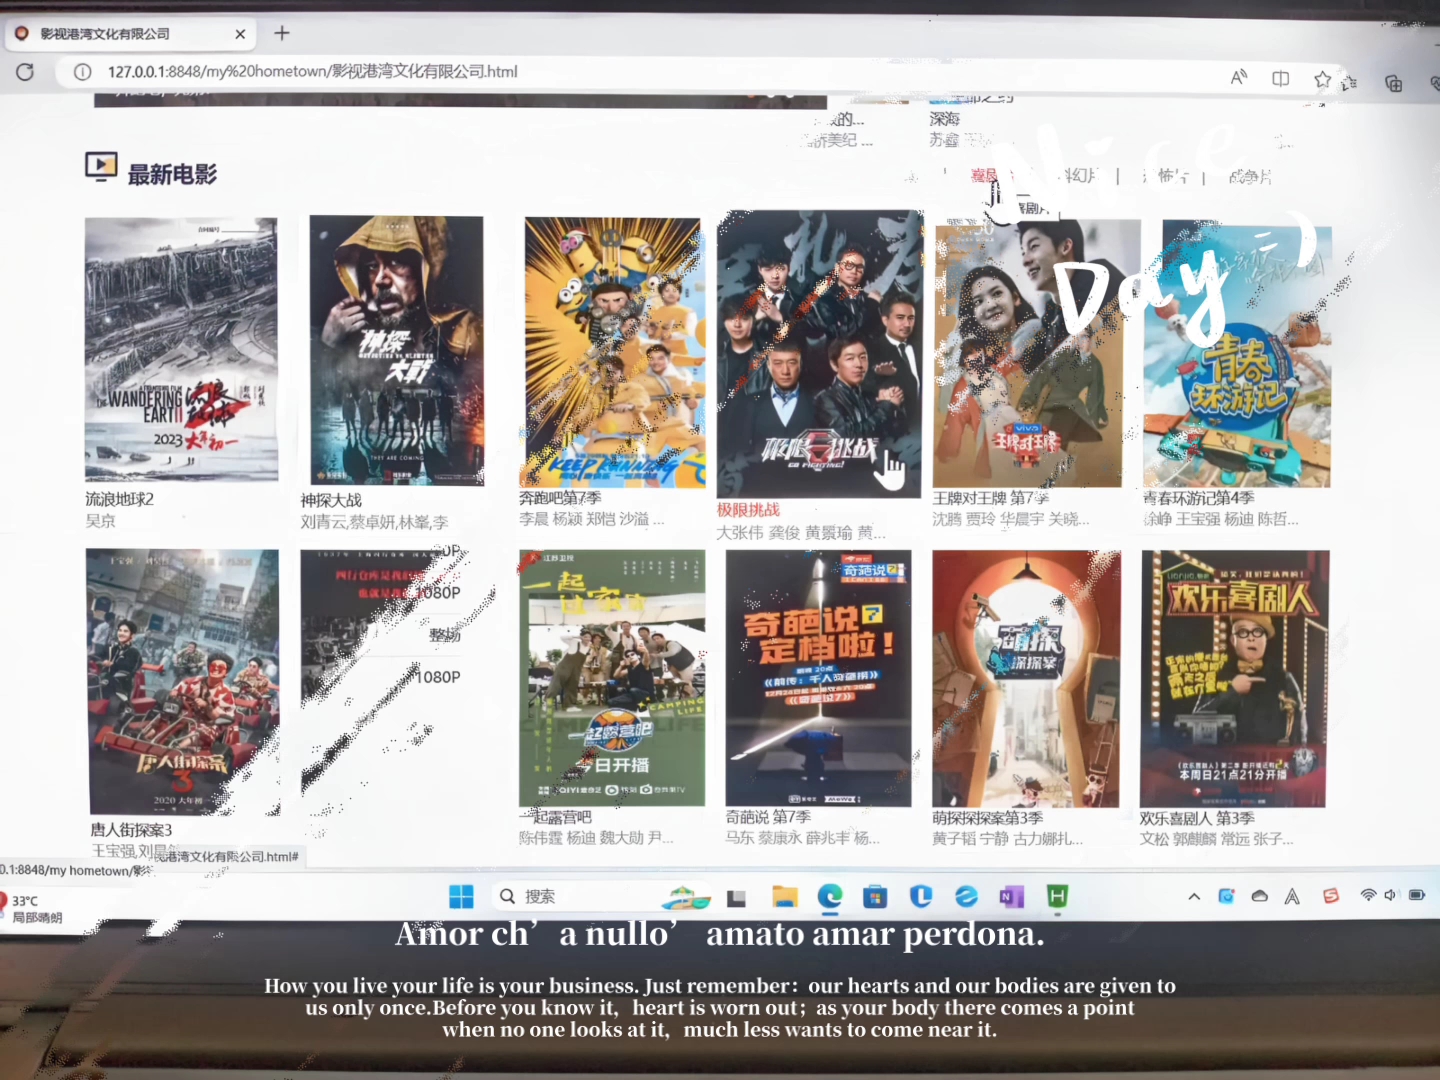The height and width of the screenshot is (1080, 1440).
Task: Reload the page with the refresh icon
Action: [x=25, y=72]
